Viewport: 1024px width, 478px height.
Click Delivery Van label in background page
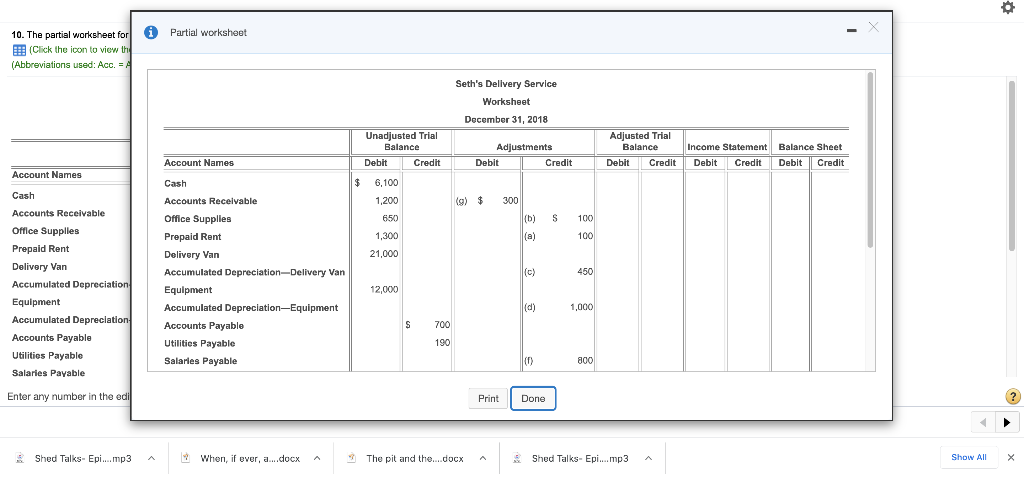pyautogui.click(x=39, y=266)
